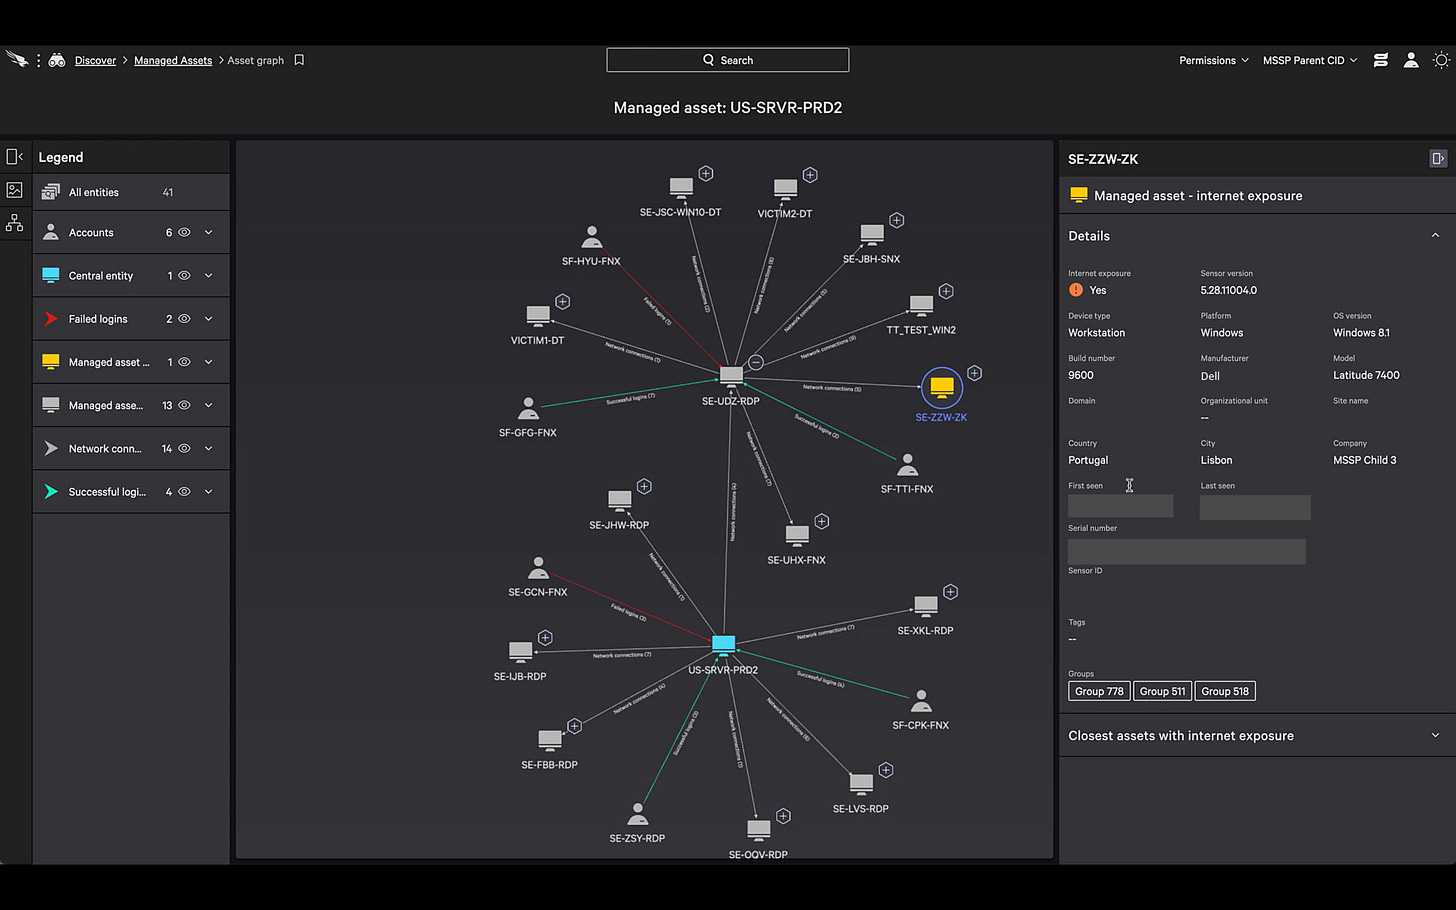Select the SF-TTI-FNX account node

[x=907, y=465]
